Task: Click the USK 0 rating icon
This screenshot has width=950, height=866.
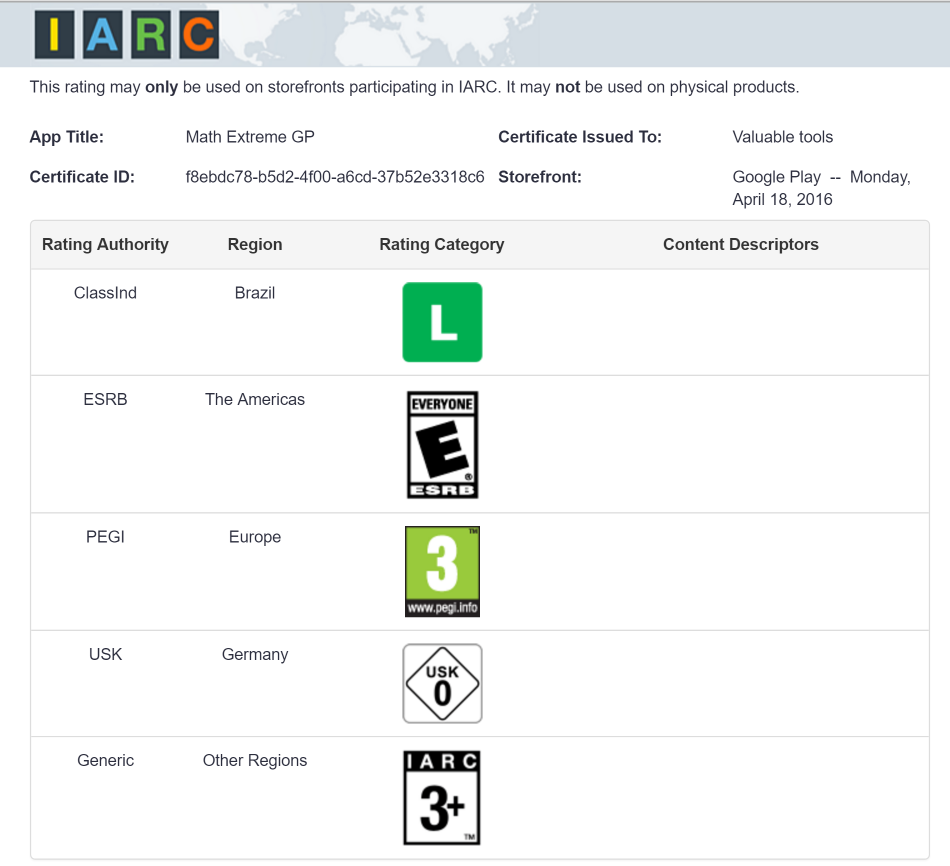Action: [442, 684]
